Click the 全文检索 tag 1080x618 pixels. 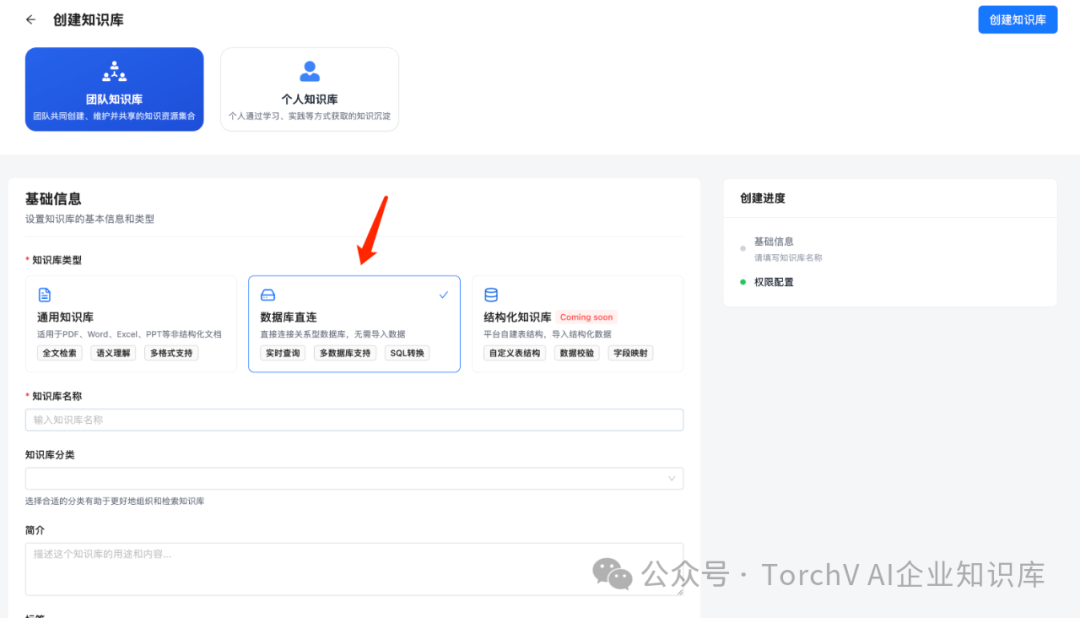click(59, 353)
